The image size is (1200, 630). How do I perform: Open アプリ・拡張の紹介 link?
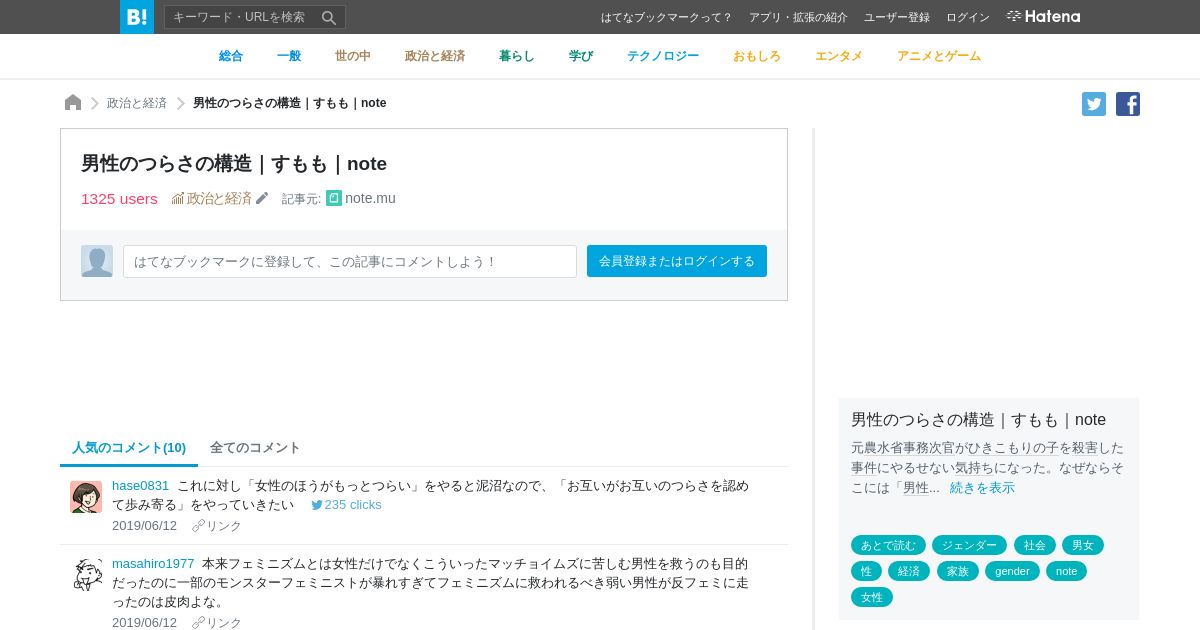click(x=798, y=17)
